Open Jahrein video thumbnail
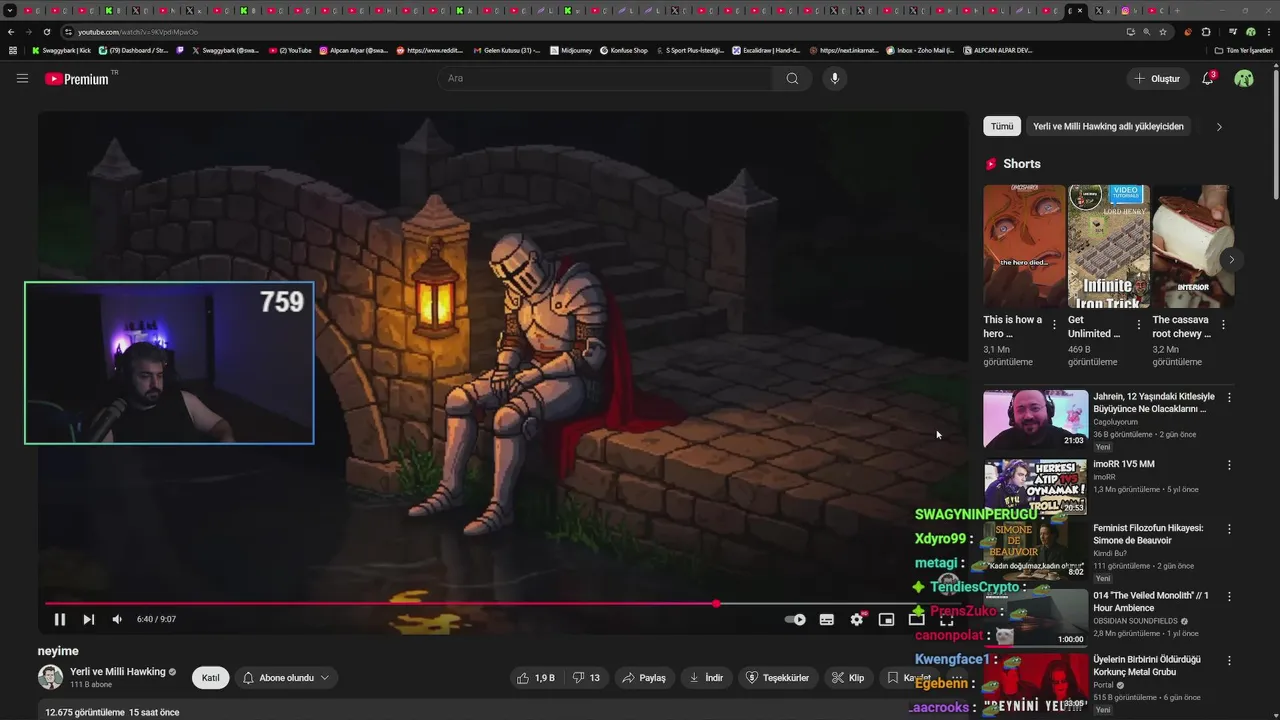 click(x=1035, y=419)
